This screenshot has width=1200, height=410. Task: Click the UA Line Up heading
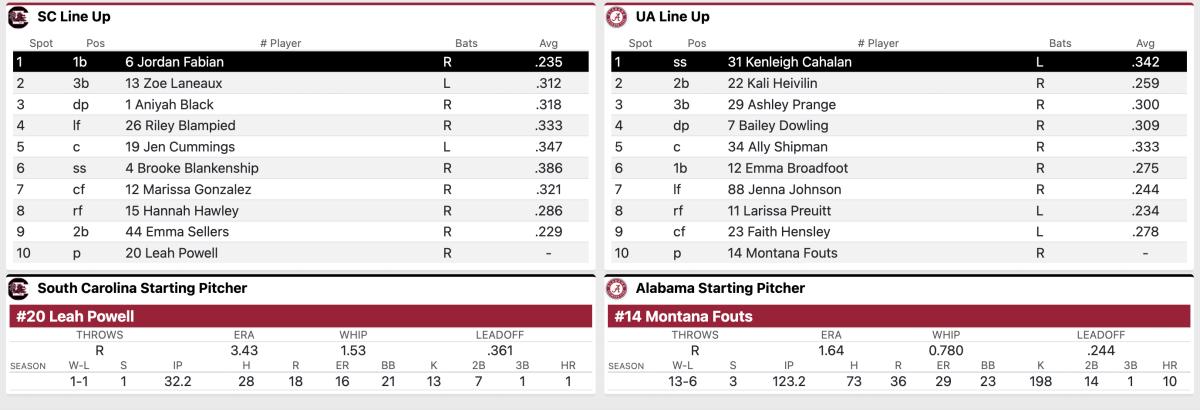(x=673, y=17)
